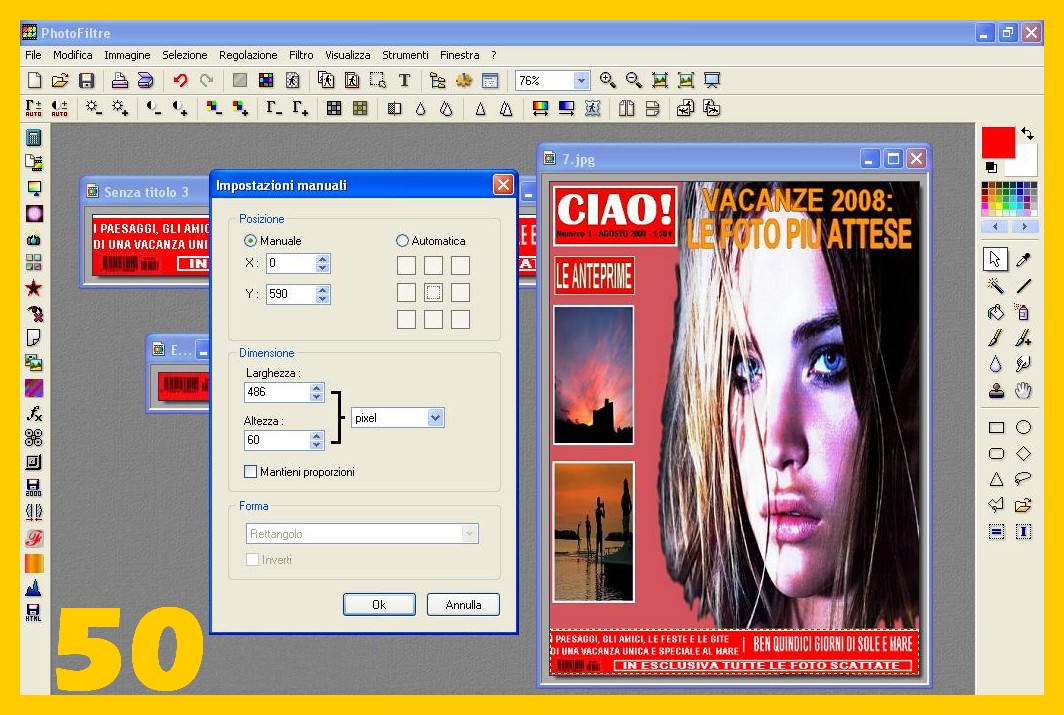
Task: Open the 76% zoom level dropdown
Action: (581, 81)
